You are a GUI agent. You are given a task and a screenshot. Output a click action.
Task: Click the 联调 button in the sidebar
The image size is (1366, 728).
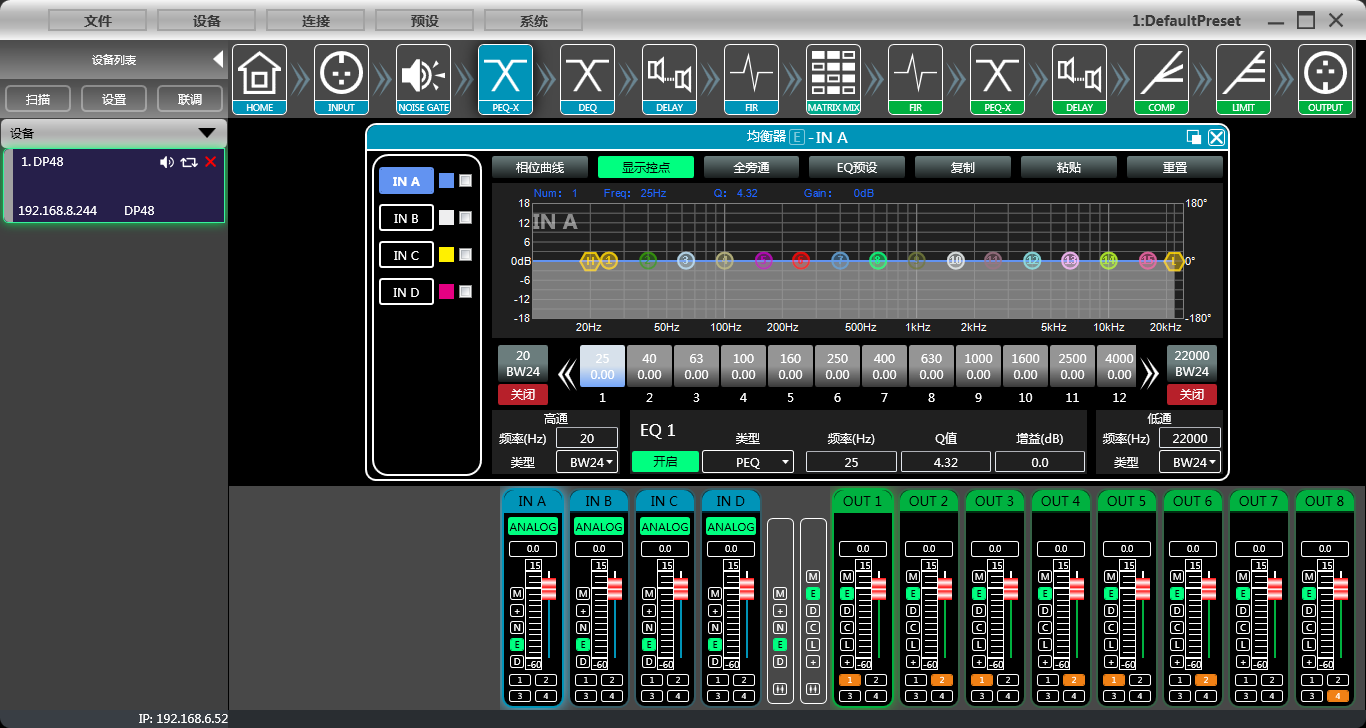(190, 99)
